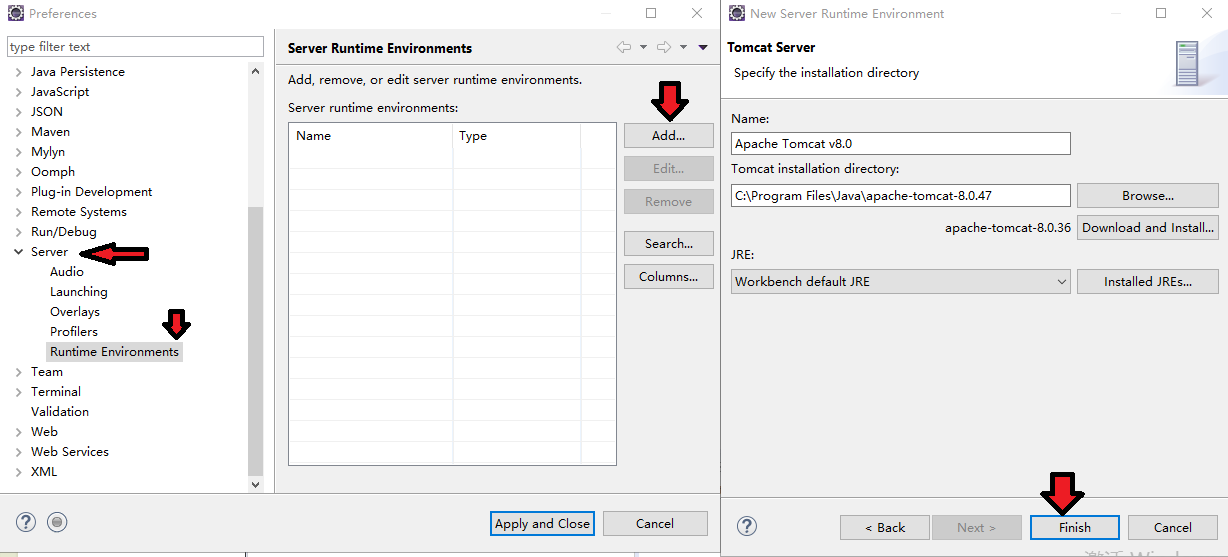Open the JRE combo box
The width and height of the screenshot is (1228, 557).
[900, 282]
